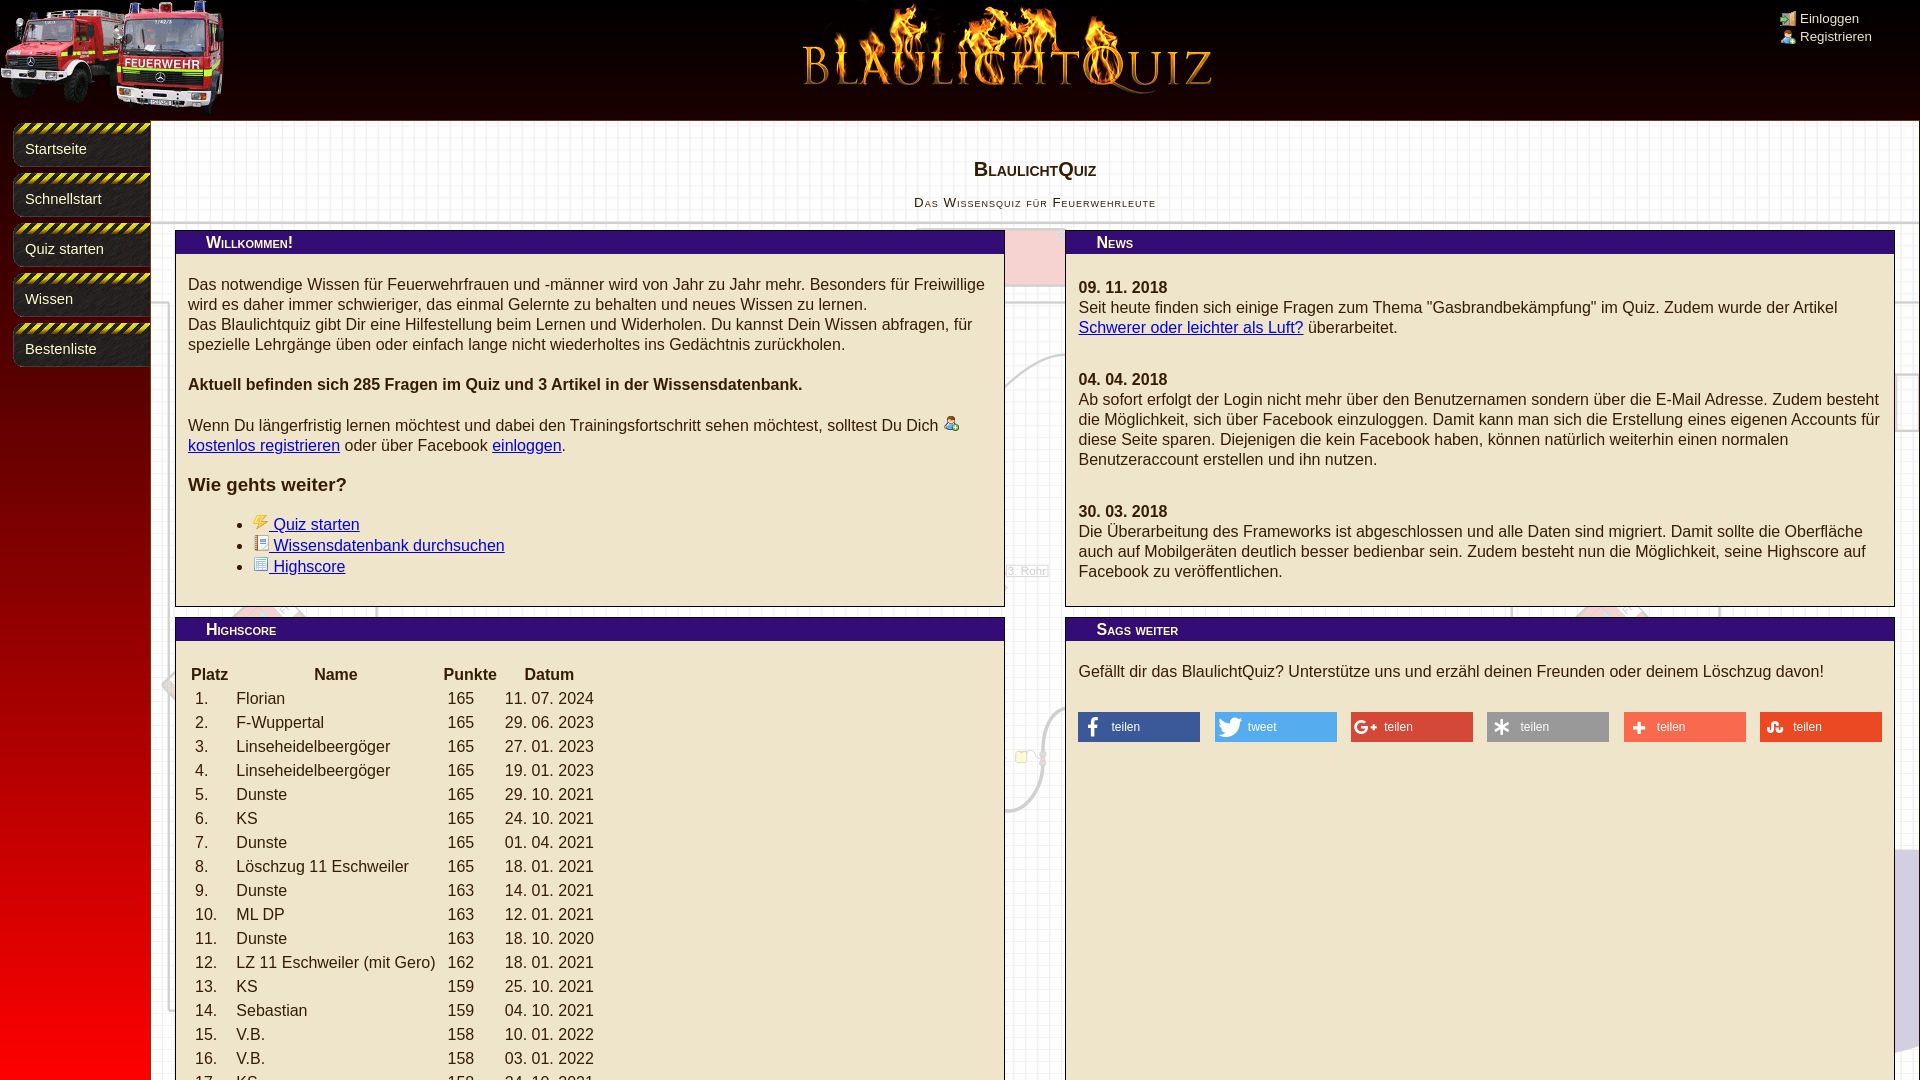Viewport: 1920px width, 1080px height.
Task: Click the news date 09. 11. 2018
Action: (1122, 288)
